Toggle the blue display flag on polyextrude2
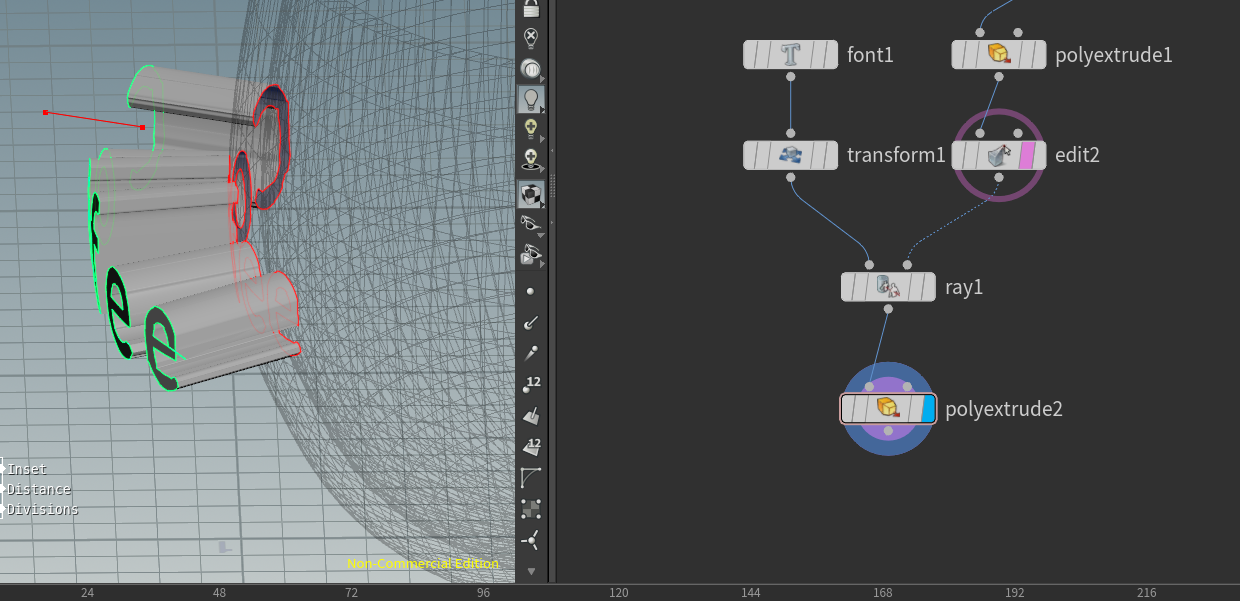Screen dimensions: 1240x601 pyautogui.click(x=928, y=409)
